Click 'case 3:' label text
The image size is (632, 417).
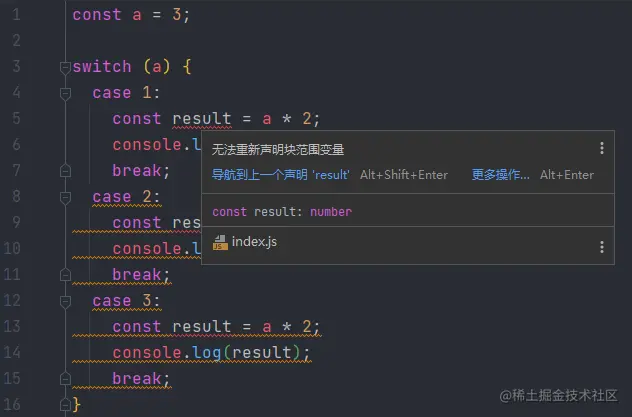tap(126, 301)
